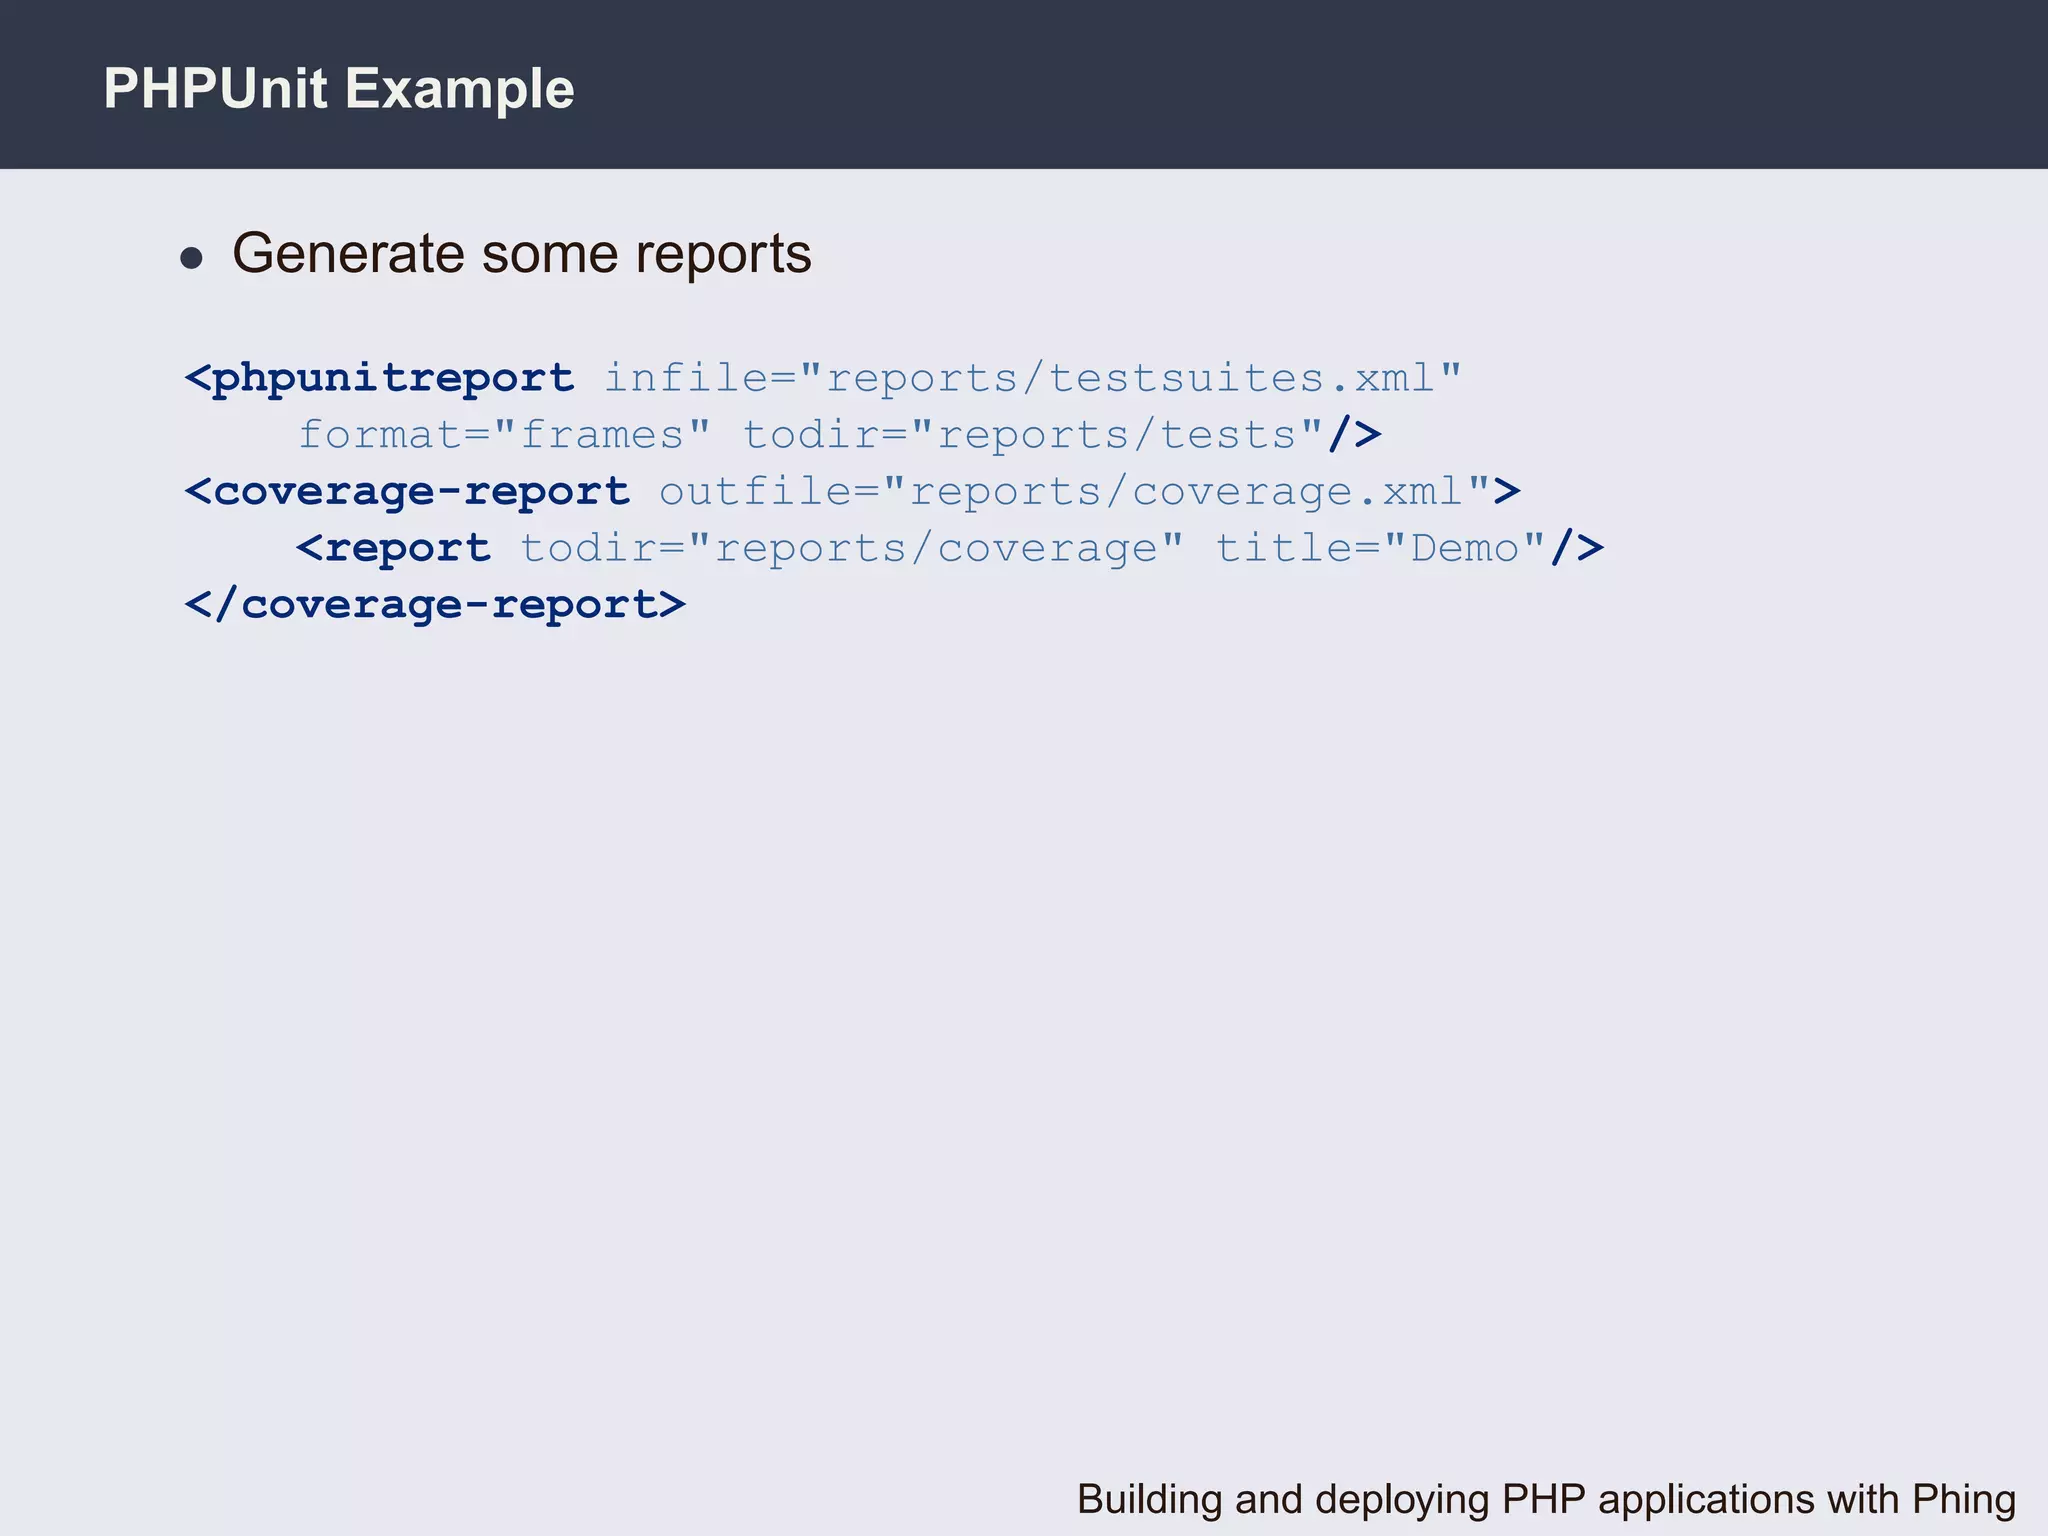This screenshot has height=1536, width=2048.
Task: Click the coverage-report opening tag
Action: point(408,492)
